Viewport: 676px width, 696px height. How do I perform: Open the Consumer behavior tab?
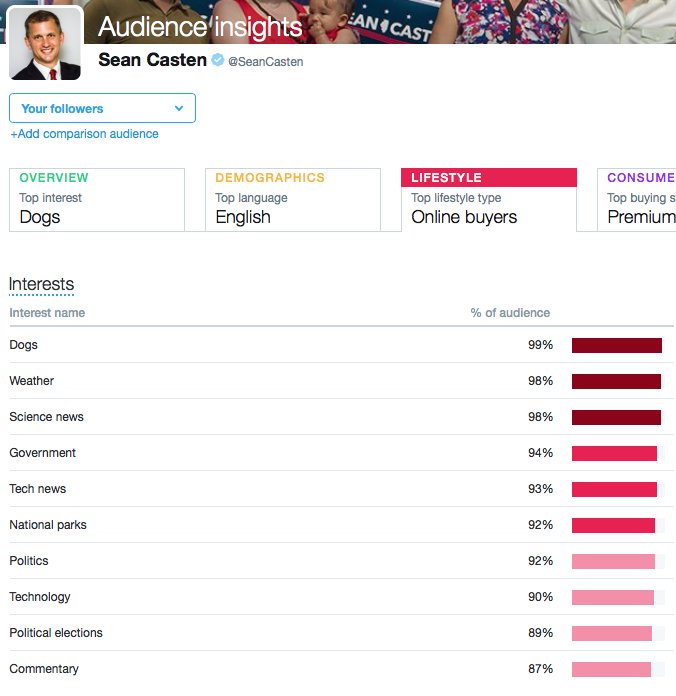[636, 200]
